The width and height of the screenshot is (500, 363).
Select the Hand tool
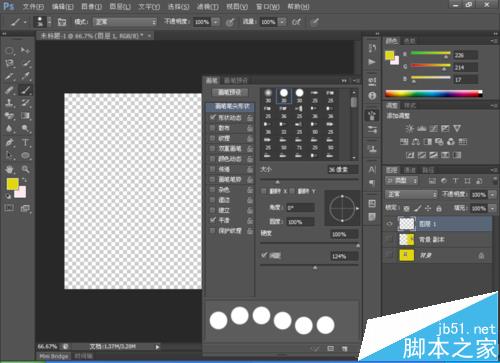9,169
